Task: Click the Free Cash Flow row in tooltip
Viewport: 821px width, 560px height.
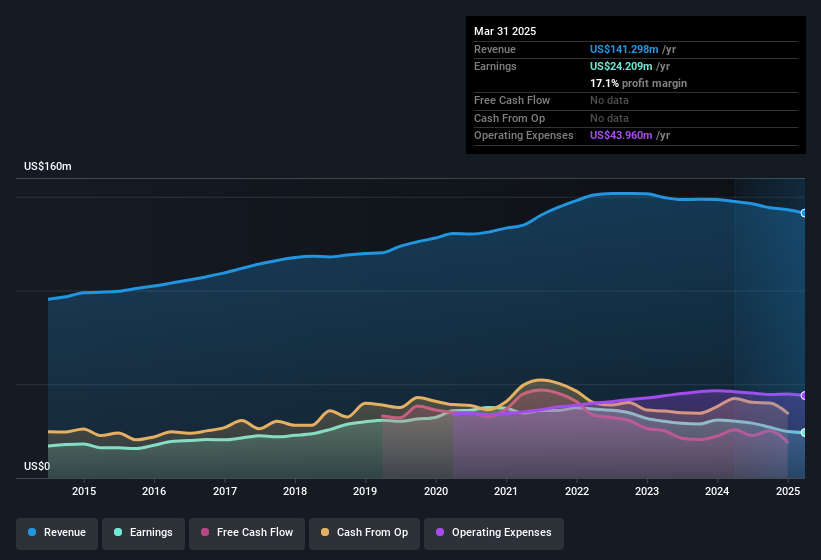Action: click(636, 101)
